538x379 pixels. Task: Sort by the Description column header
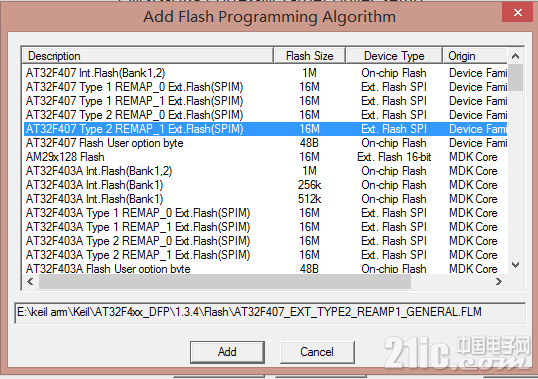point(148,56)
